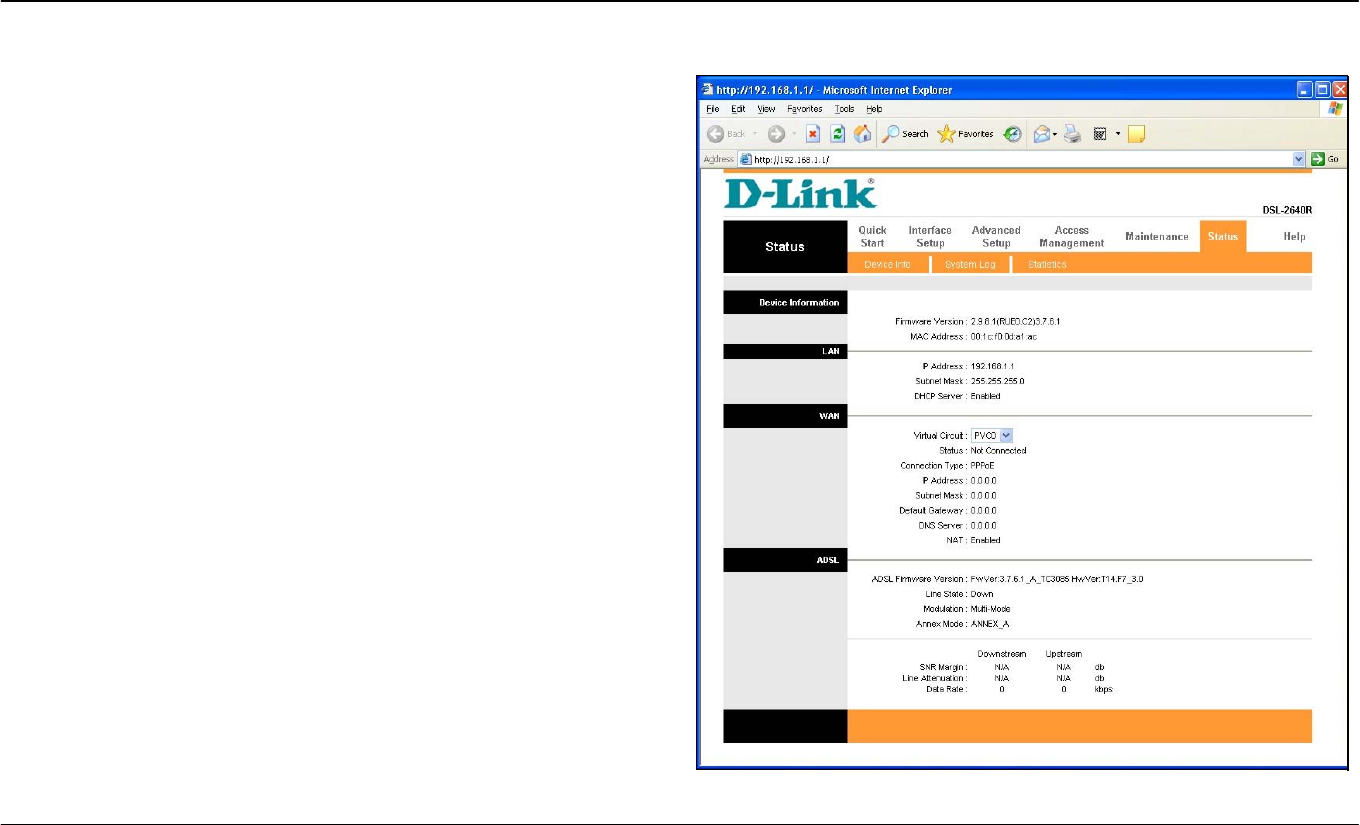Switch to the Interface Setup tab
The image size is (1360, 825).
pos(930,236)
